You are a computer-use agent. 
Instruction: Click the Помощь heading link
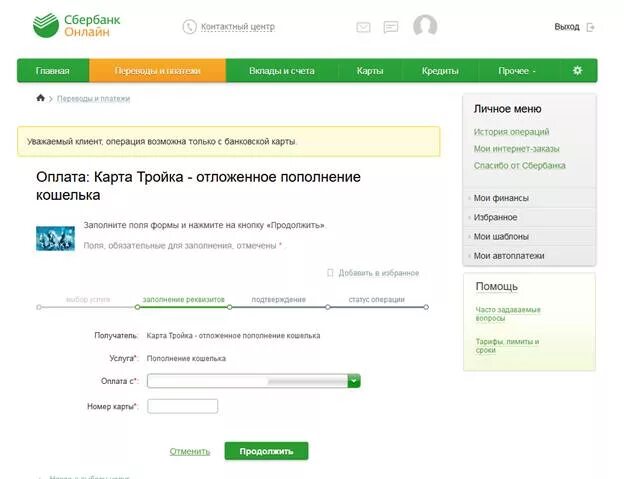[497, 286]
